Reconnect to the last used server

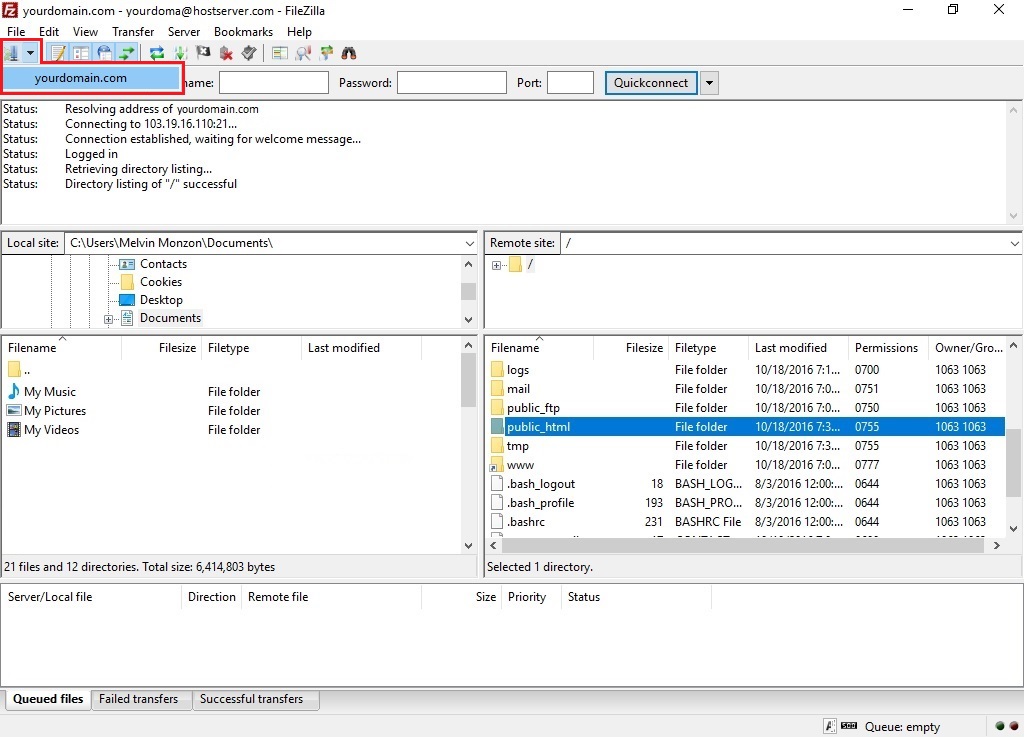click(249, 53)
